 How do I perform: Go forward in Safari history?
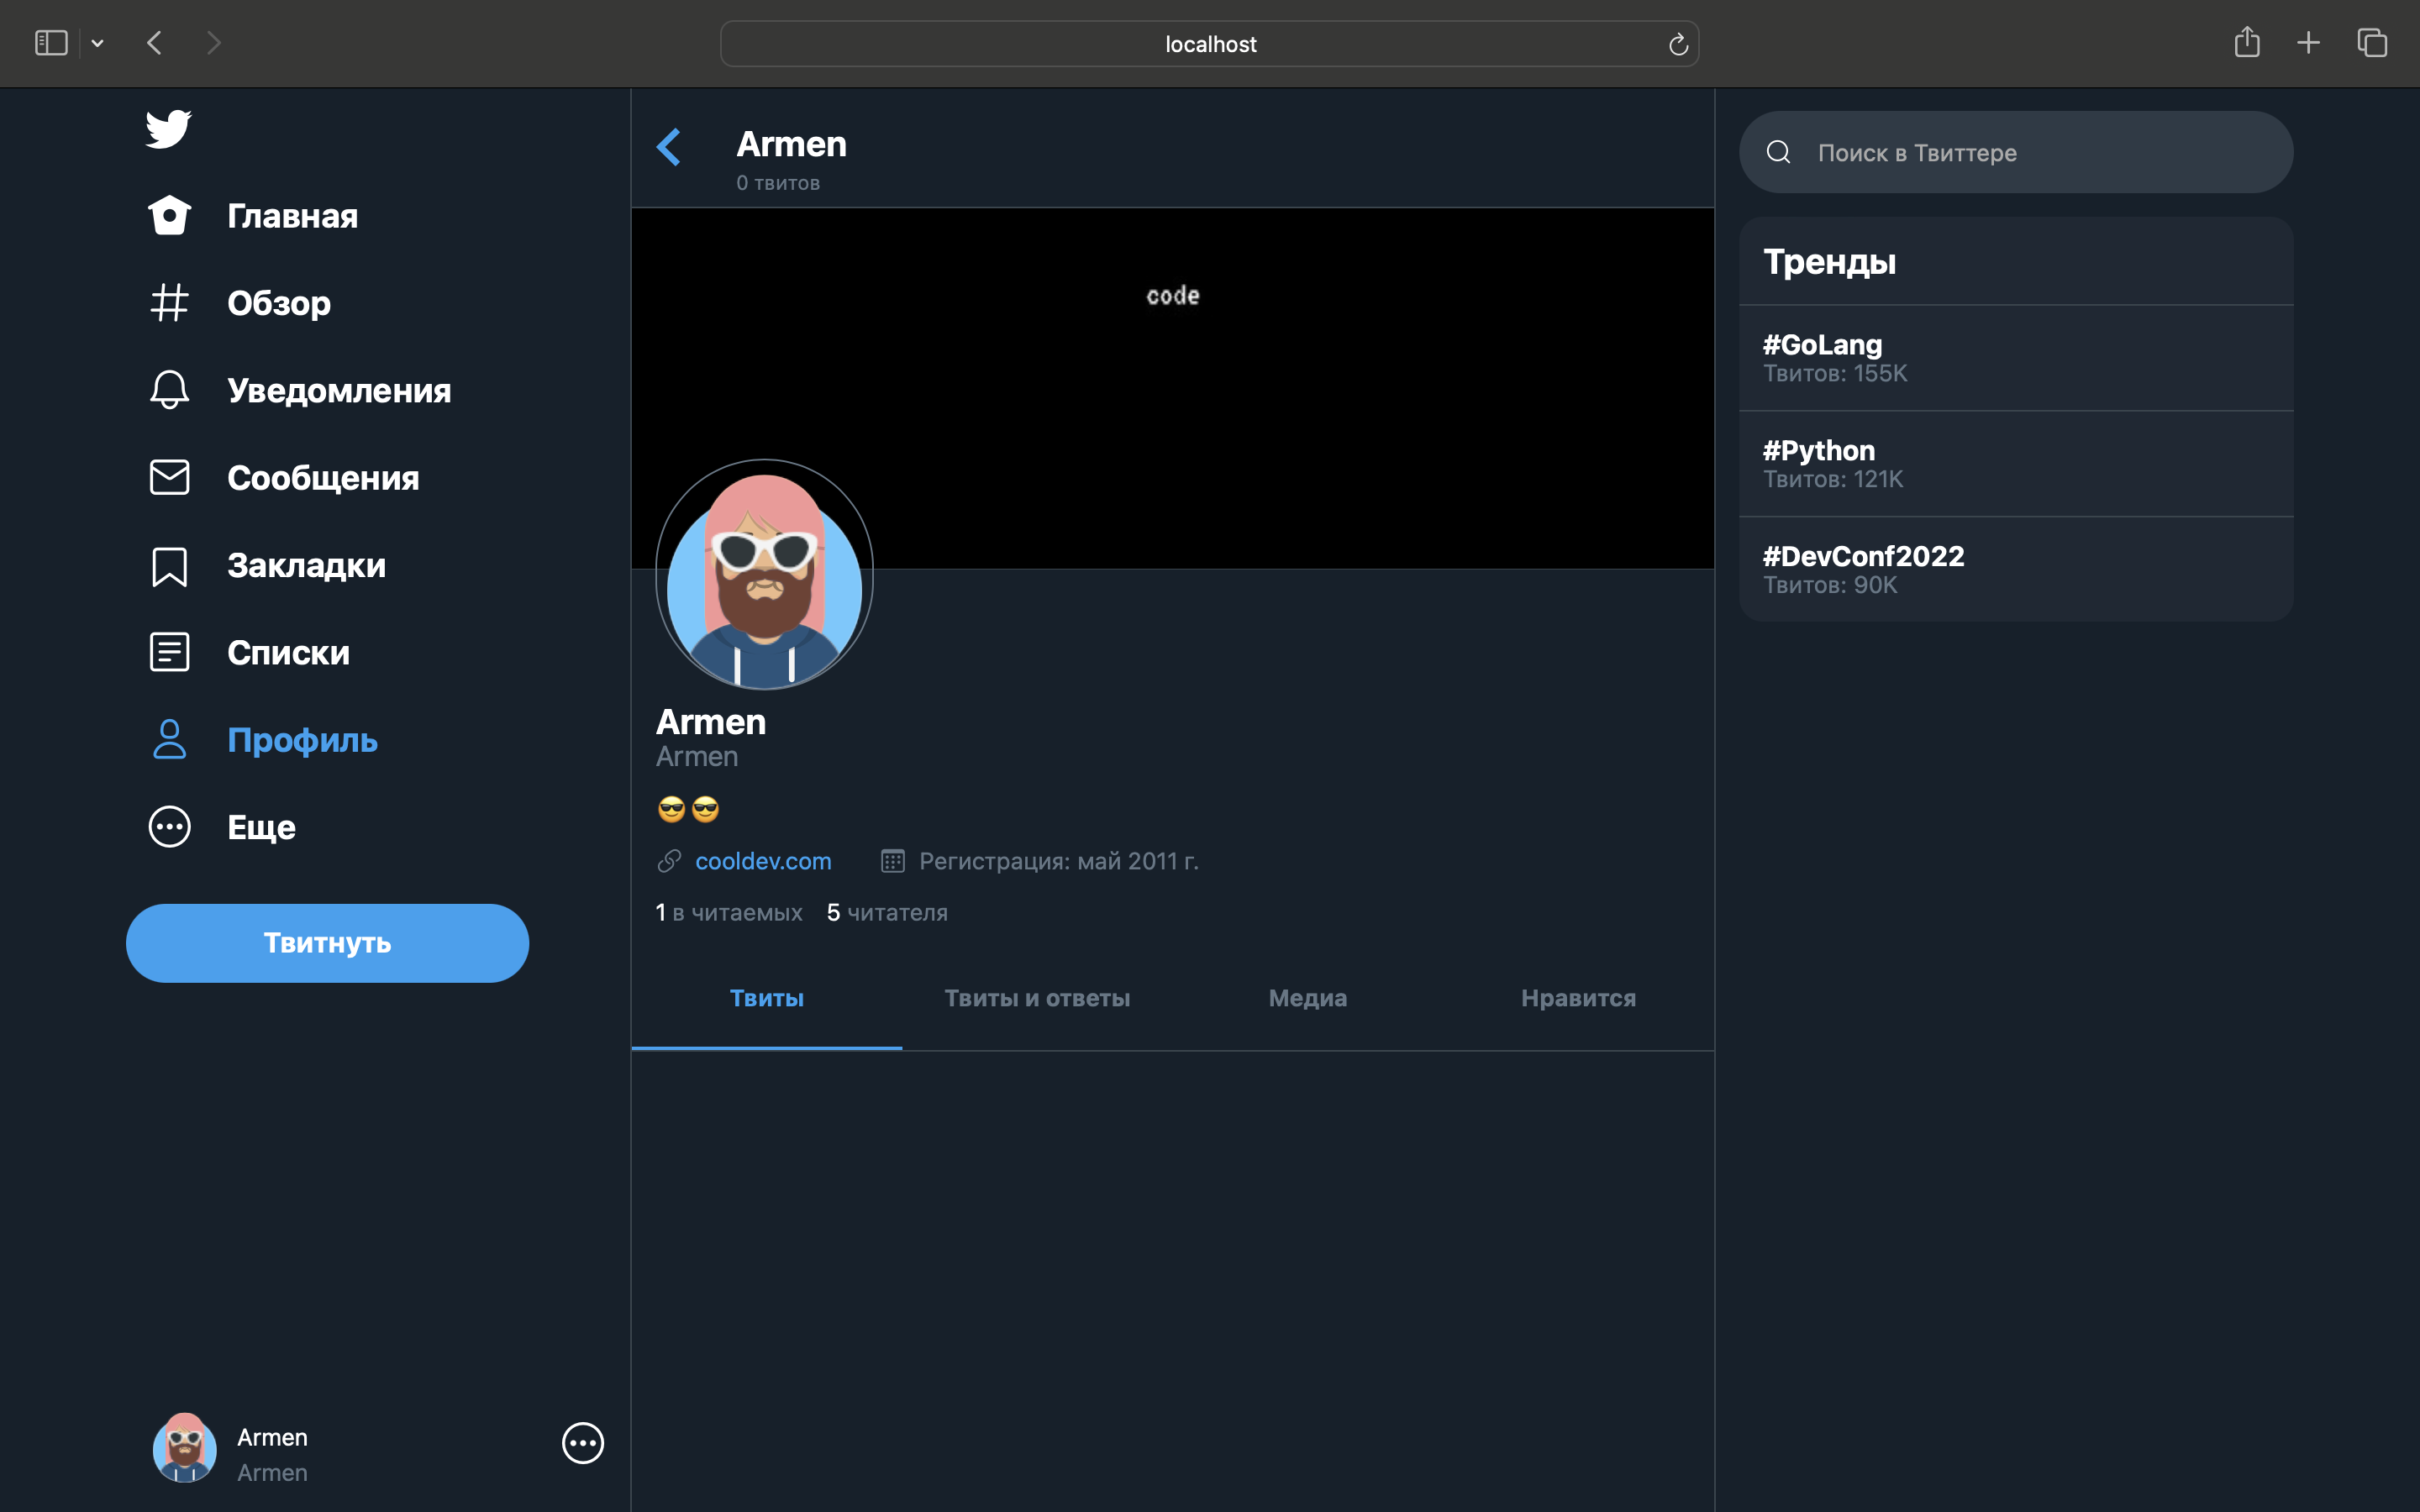[213, 43]
